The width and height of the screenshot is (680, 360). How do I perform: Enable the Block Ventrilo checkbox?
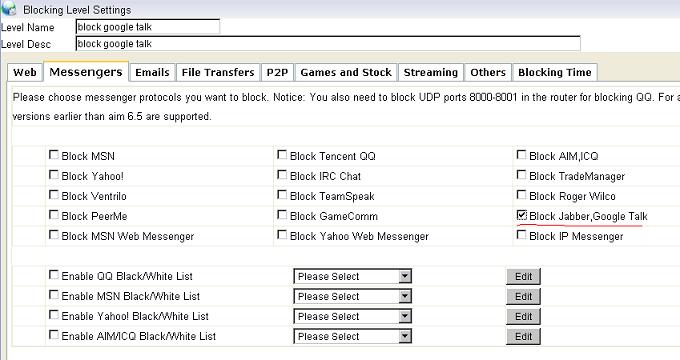coord(54,195)
